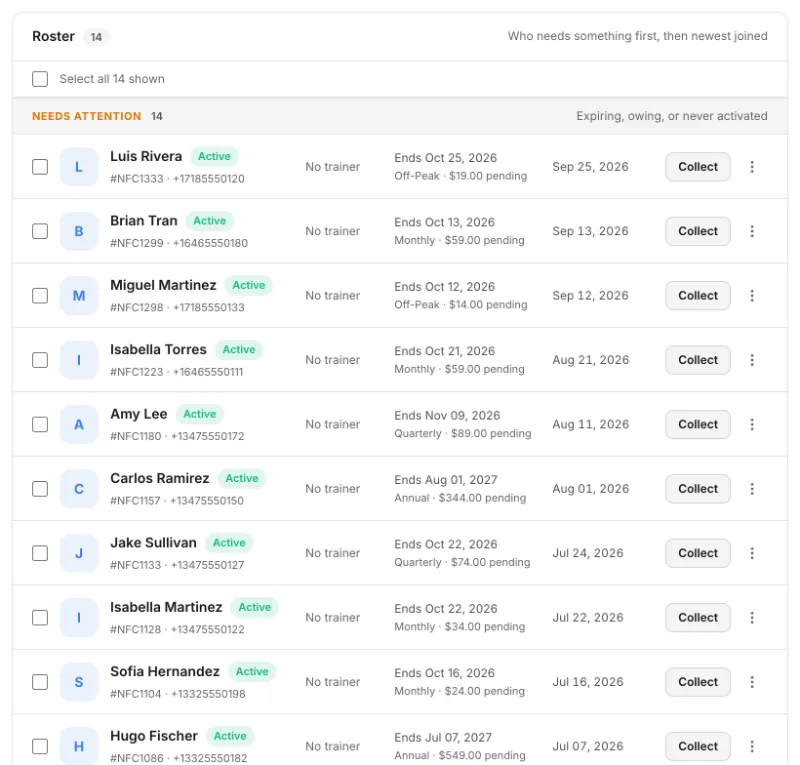
Task: Check the box next to Hugo Fischer
Action: coord(40,746)
